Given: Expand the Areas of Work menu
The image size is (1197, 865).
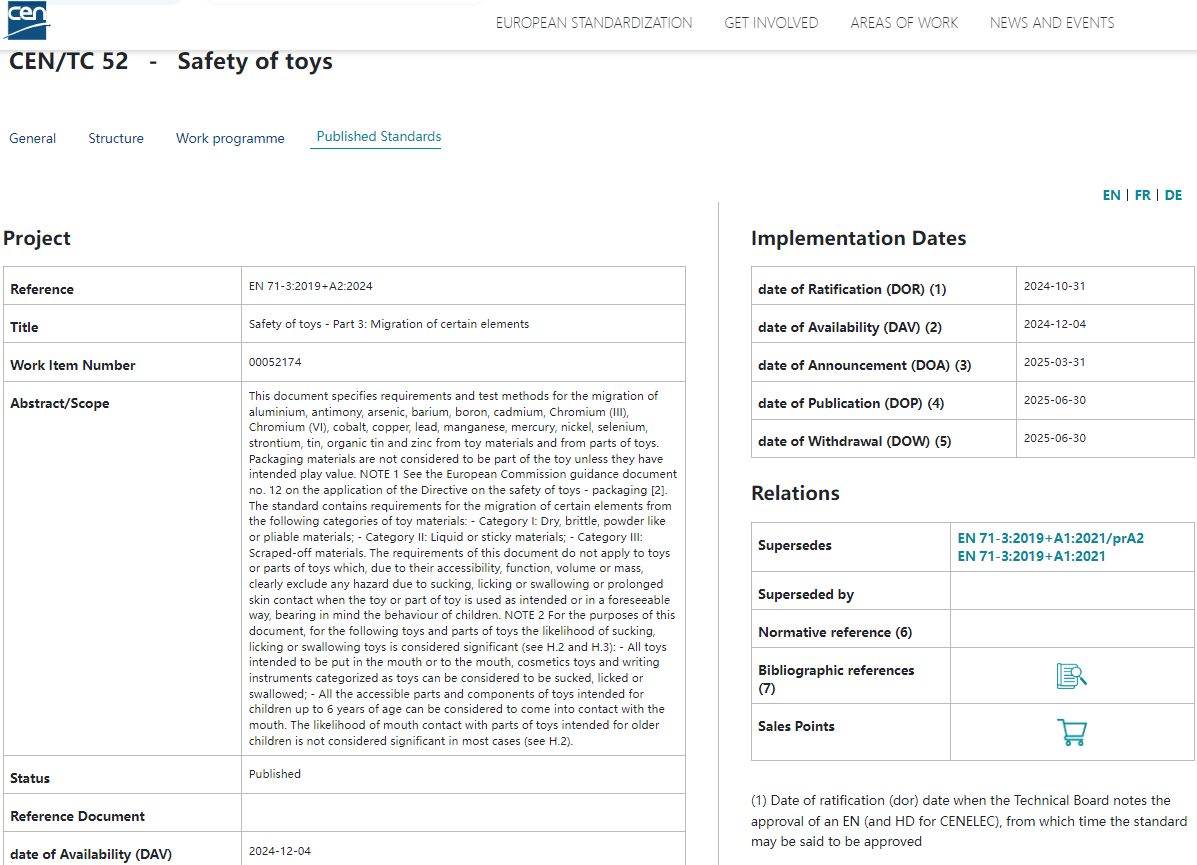Looking at the screenshot, I should 904,23.
